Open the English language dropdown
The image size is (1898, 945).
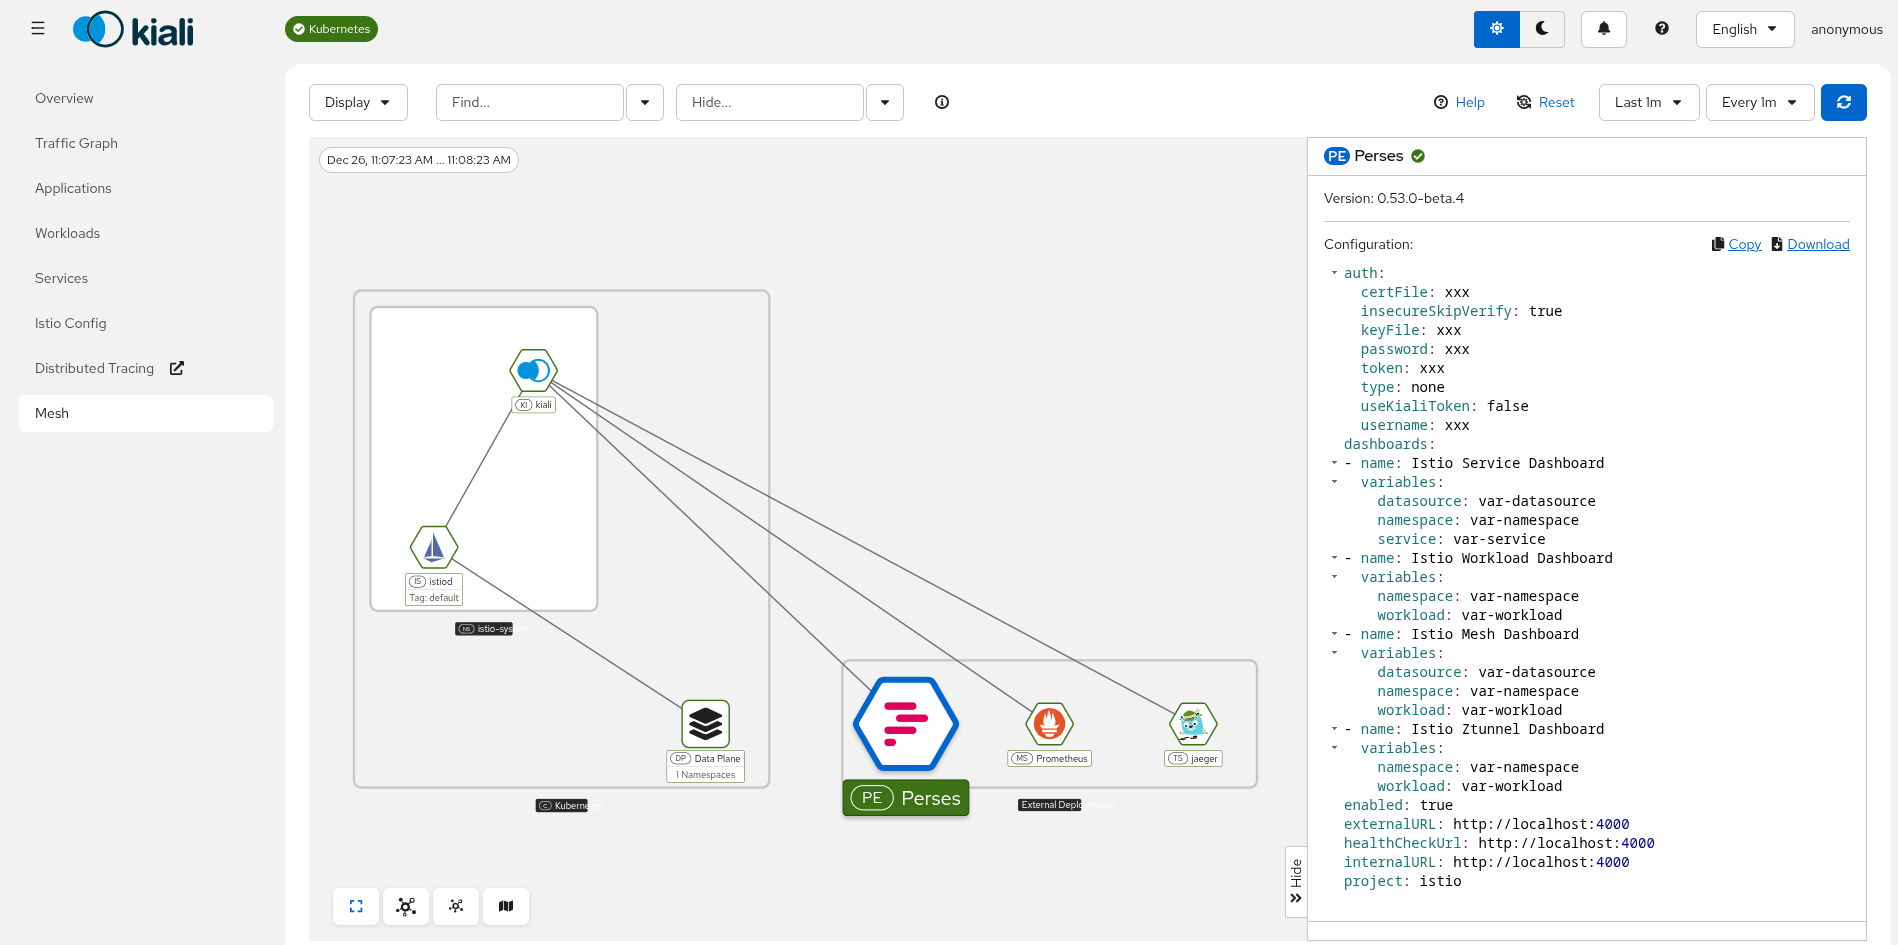(x=1744, y=29)
